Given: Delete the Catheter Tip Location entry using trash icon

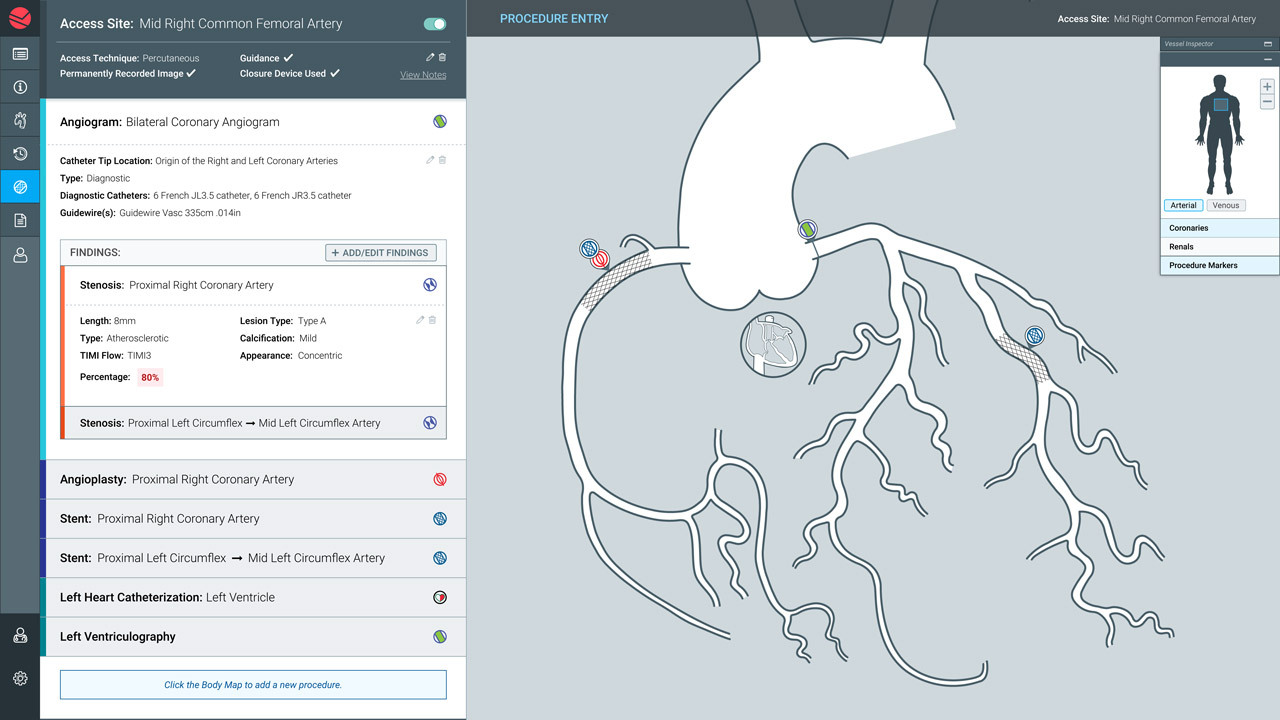Looking at the screenshot, I should tap(440, 159).
